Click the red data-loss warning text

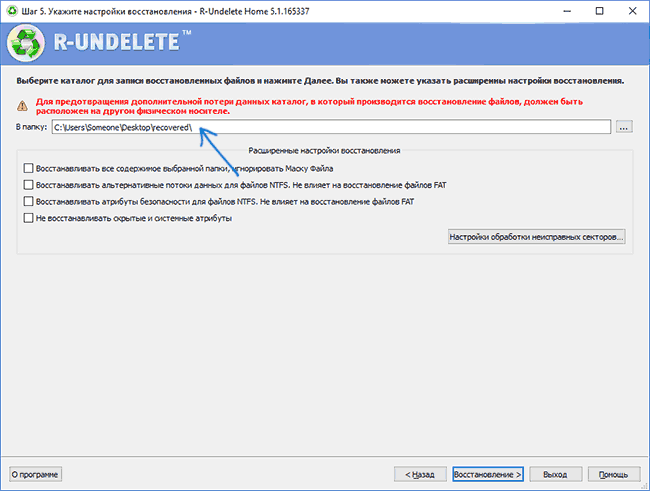(x=309, y=106)
